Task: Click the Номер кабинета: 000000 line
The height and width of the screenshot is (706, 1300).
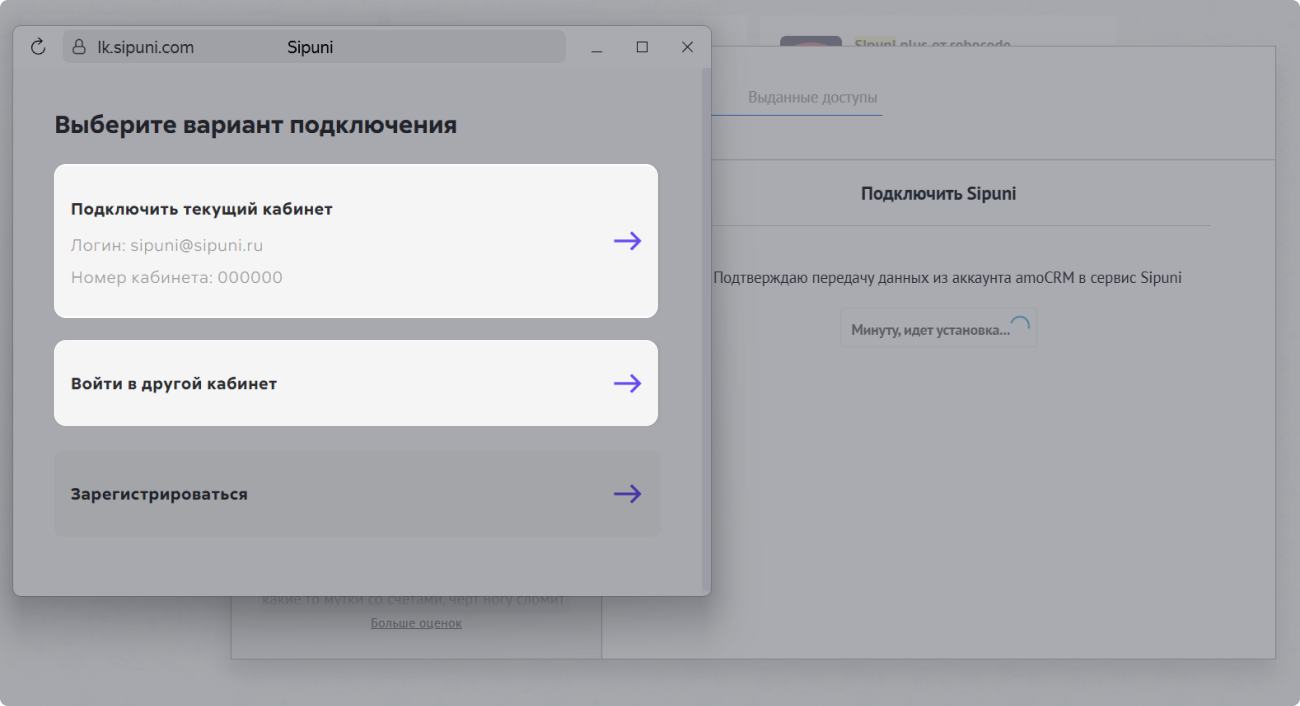Action: pyautogui.click(x=177, y=277)
